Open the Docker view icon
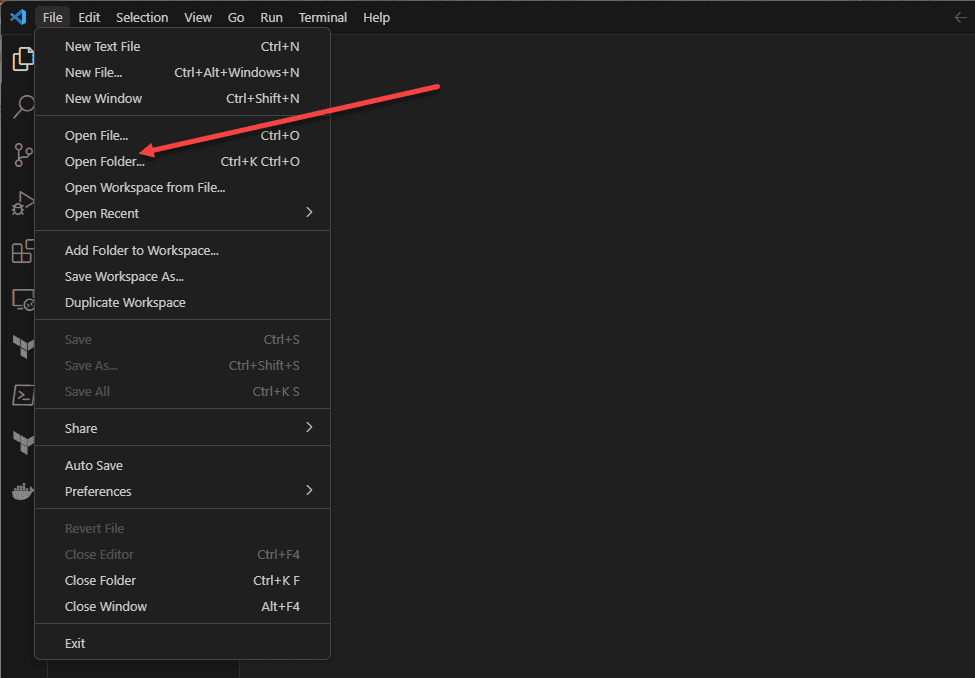This screenshot has height=678, width=975. [22, 491]
